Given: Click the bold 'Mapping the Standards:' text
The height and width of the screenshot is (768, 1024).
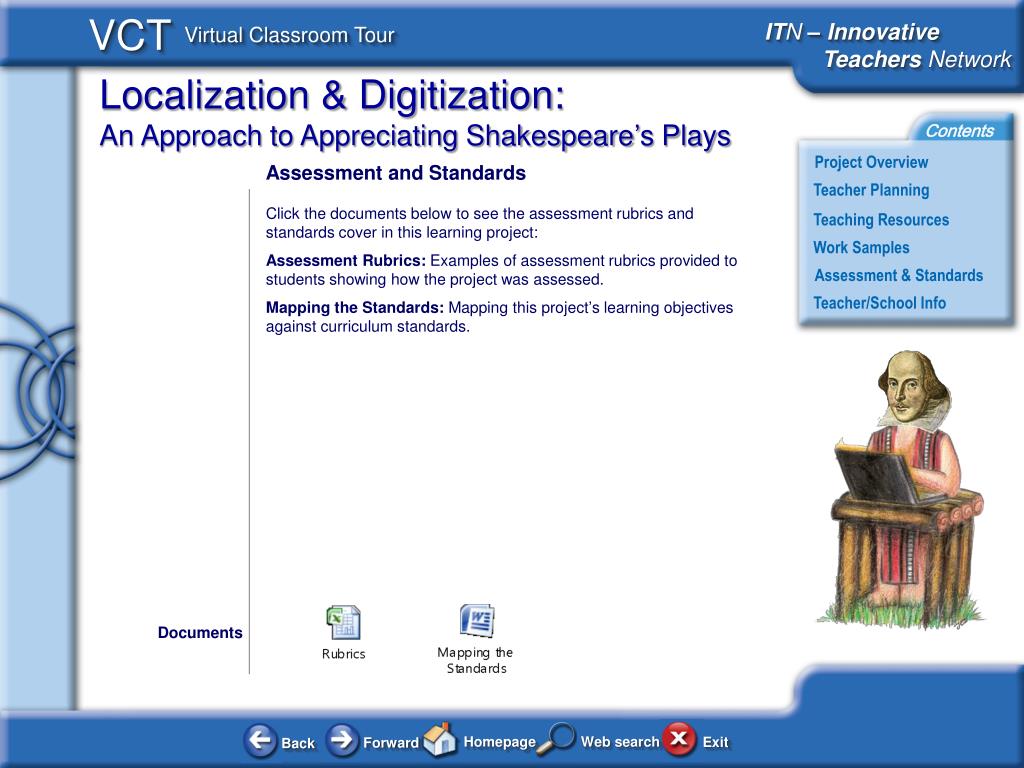Looking at the screenshot, I should click(355, 308).
